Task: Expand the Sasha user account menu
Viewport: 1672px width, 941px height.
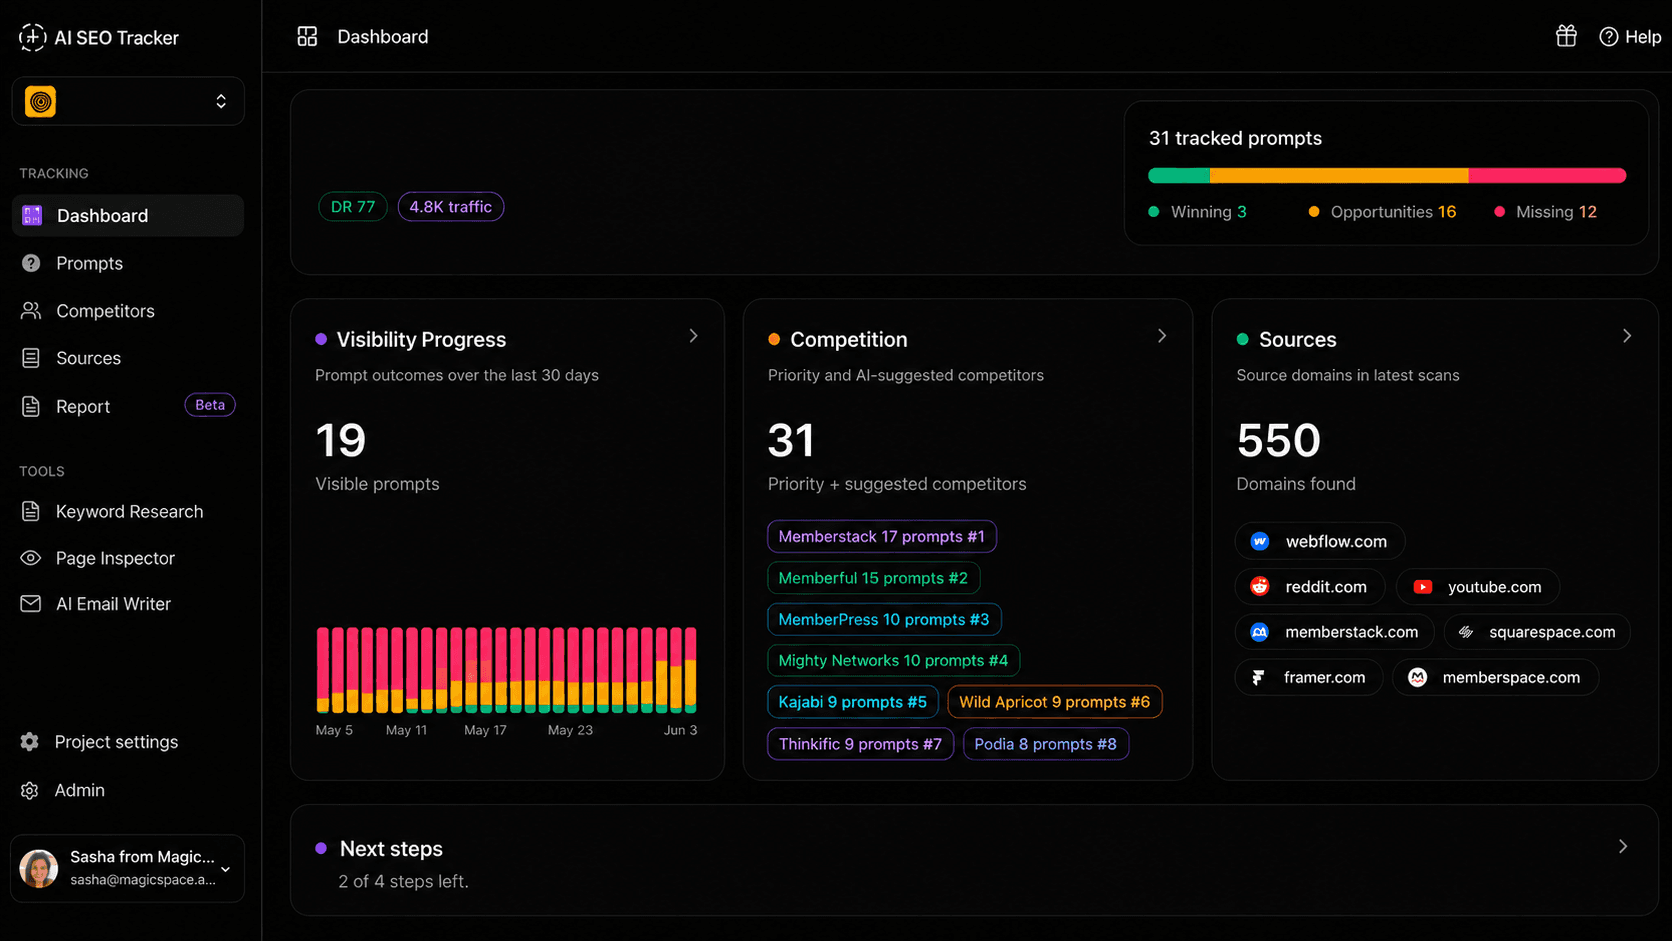Action: click(128, 868)
